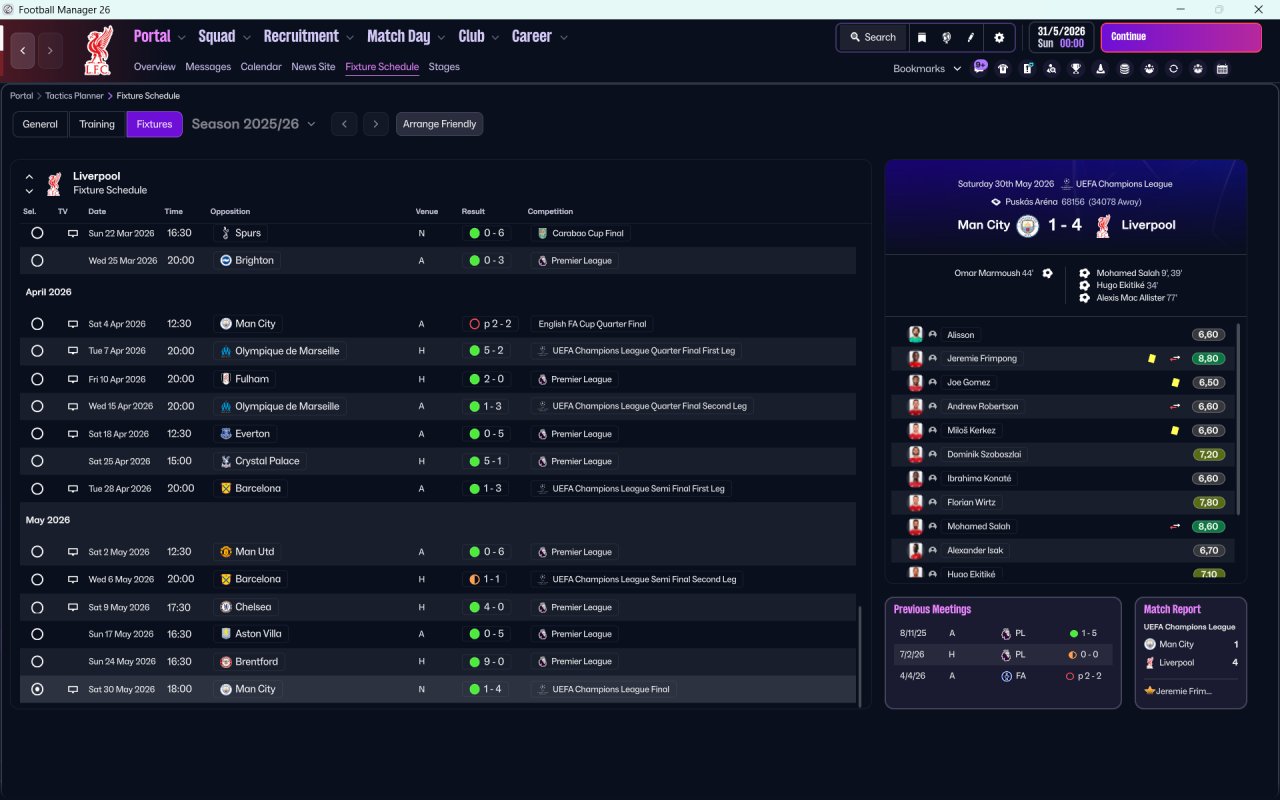Select the Spurs Carabao Cup Final radio button

point(37,233)
